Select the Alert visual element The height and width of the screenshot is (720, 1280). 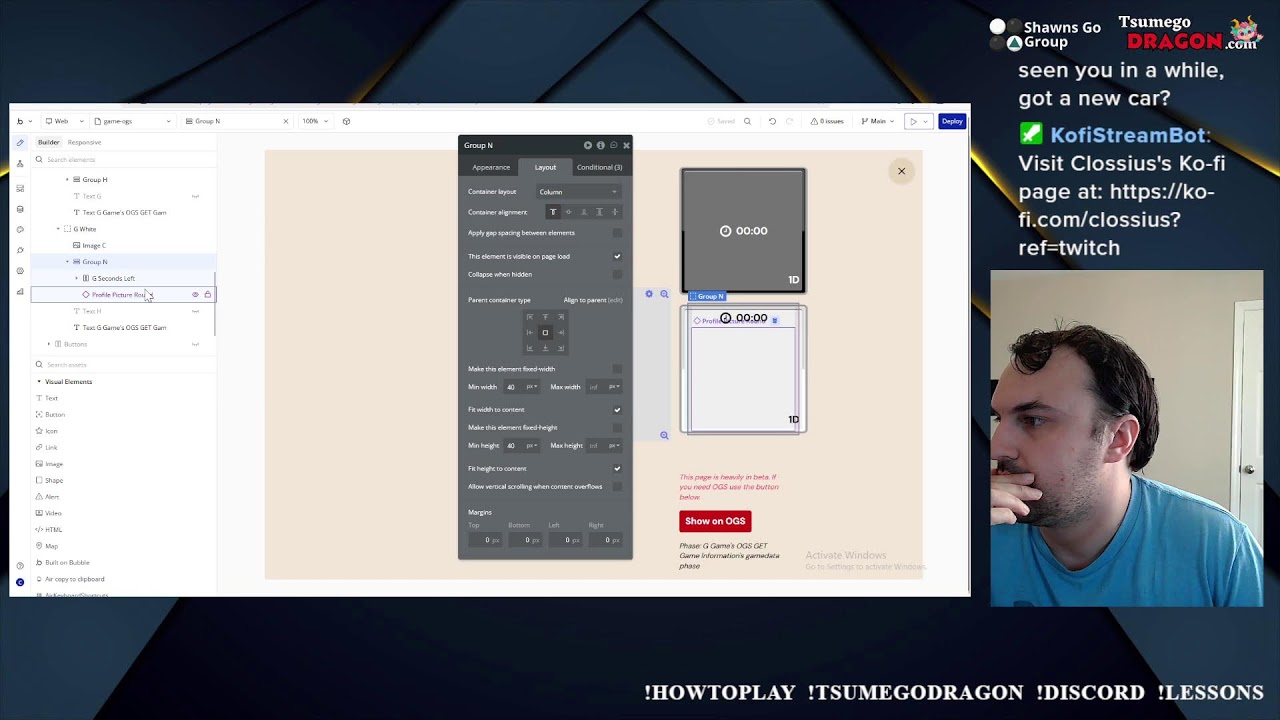pyautogui.click(x=47, y=496)
